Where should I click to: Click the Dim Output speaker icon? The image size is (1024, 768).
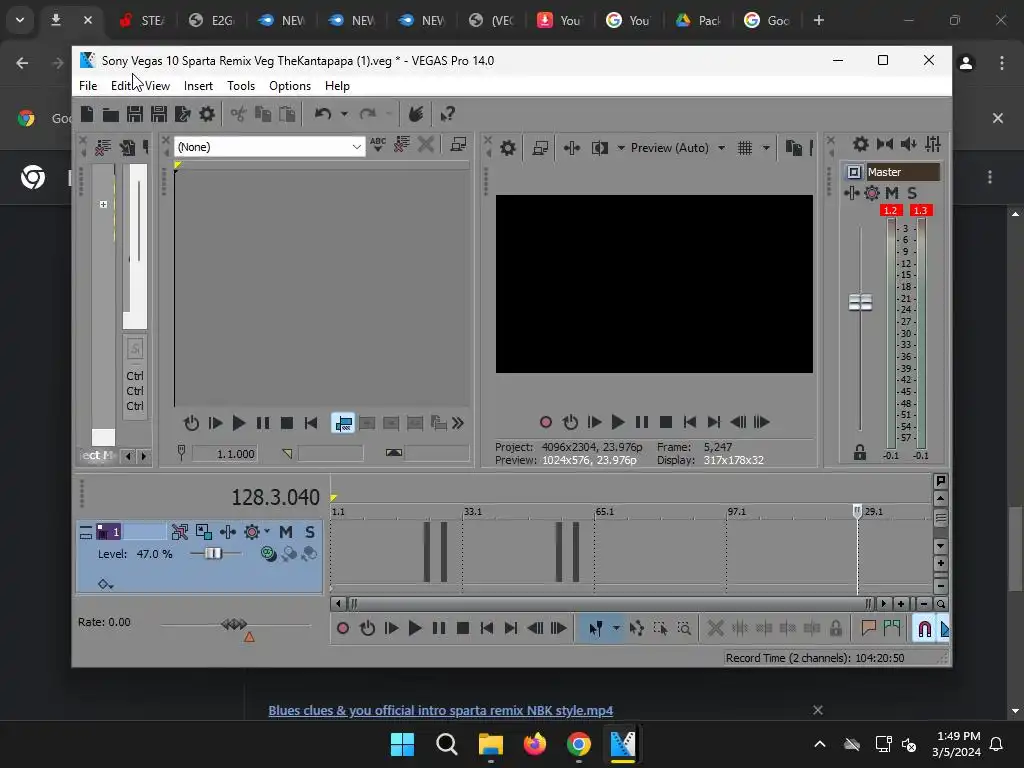pyautogui.click(x=908, y=144)
